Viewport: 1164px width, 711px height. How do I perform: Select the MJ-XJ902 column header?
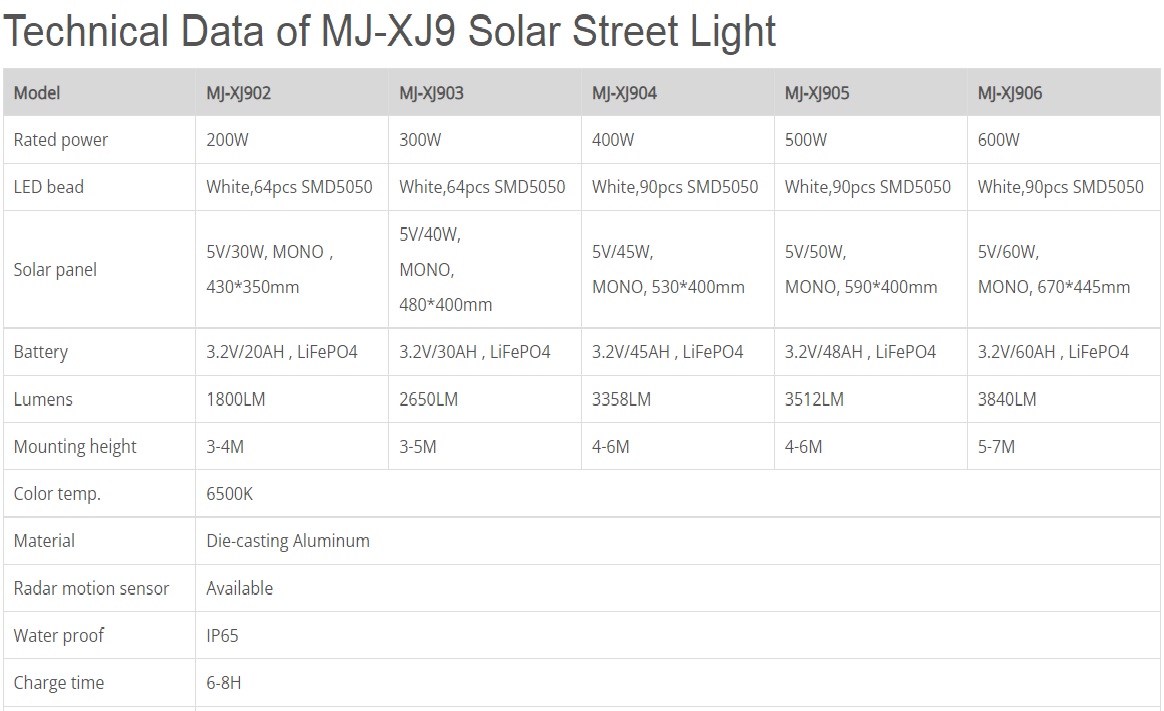[238, 93]
